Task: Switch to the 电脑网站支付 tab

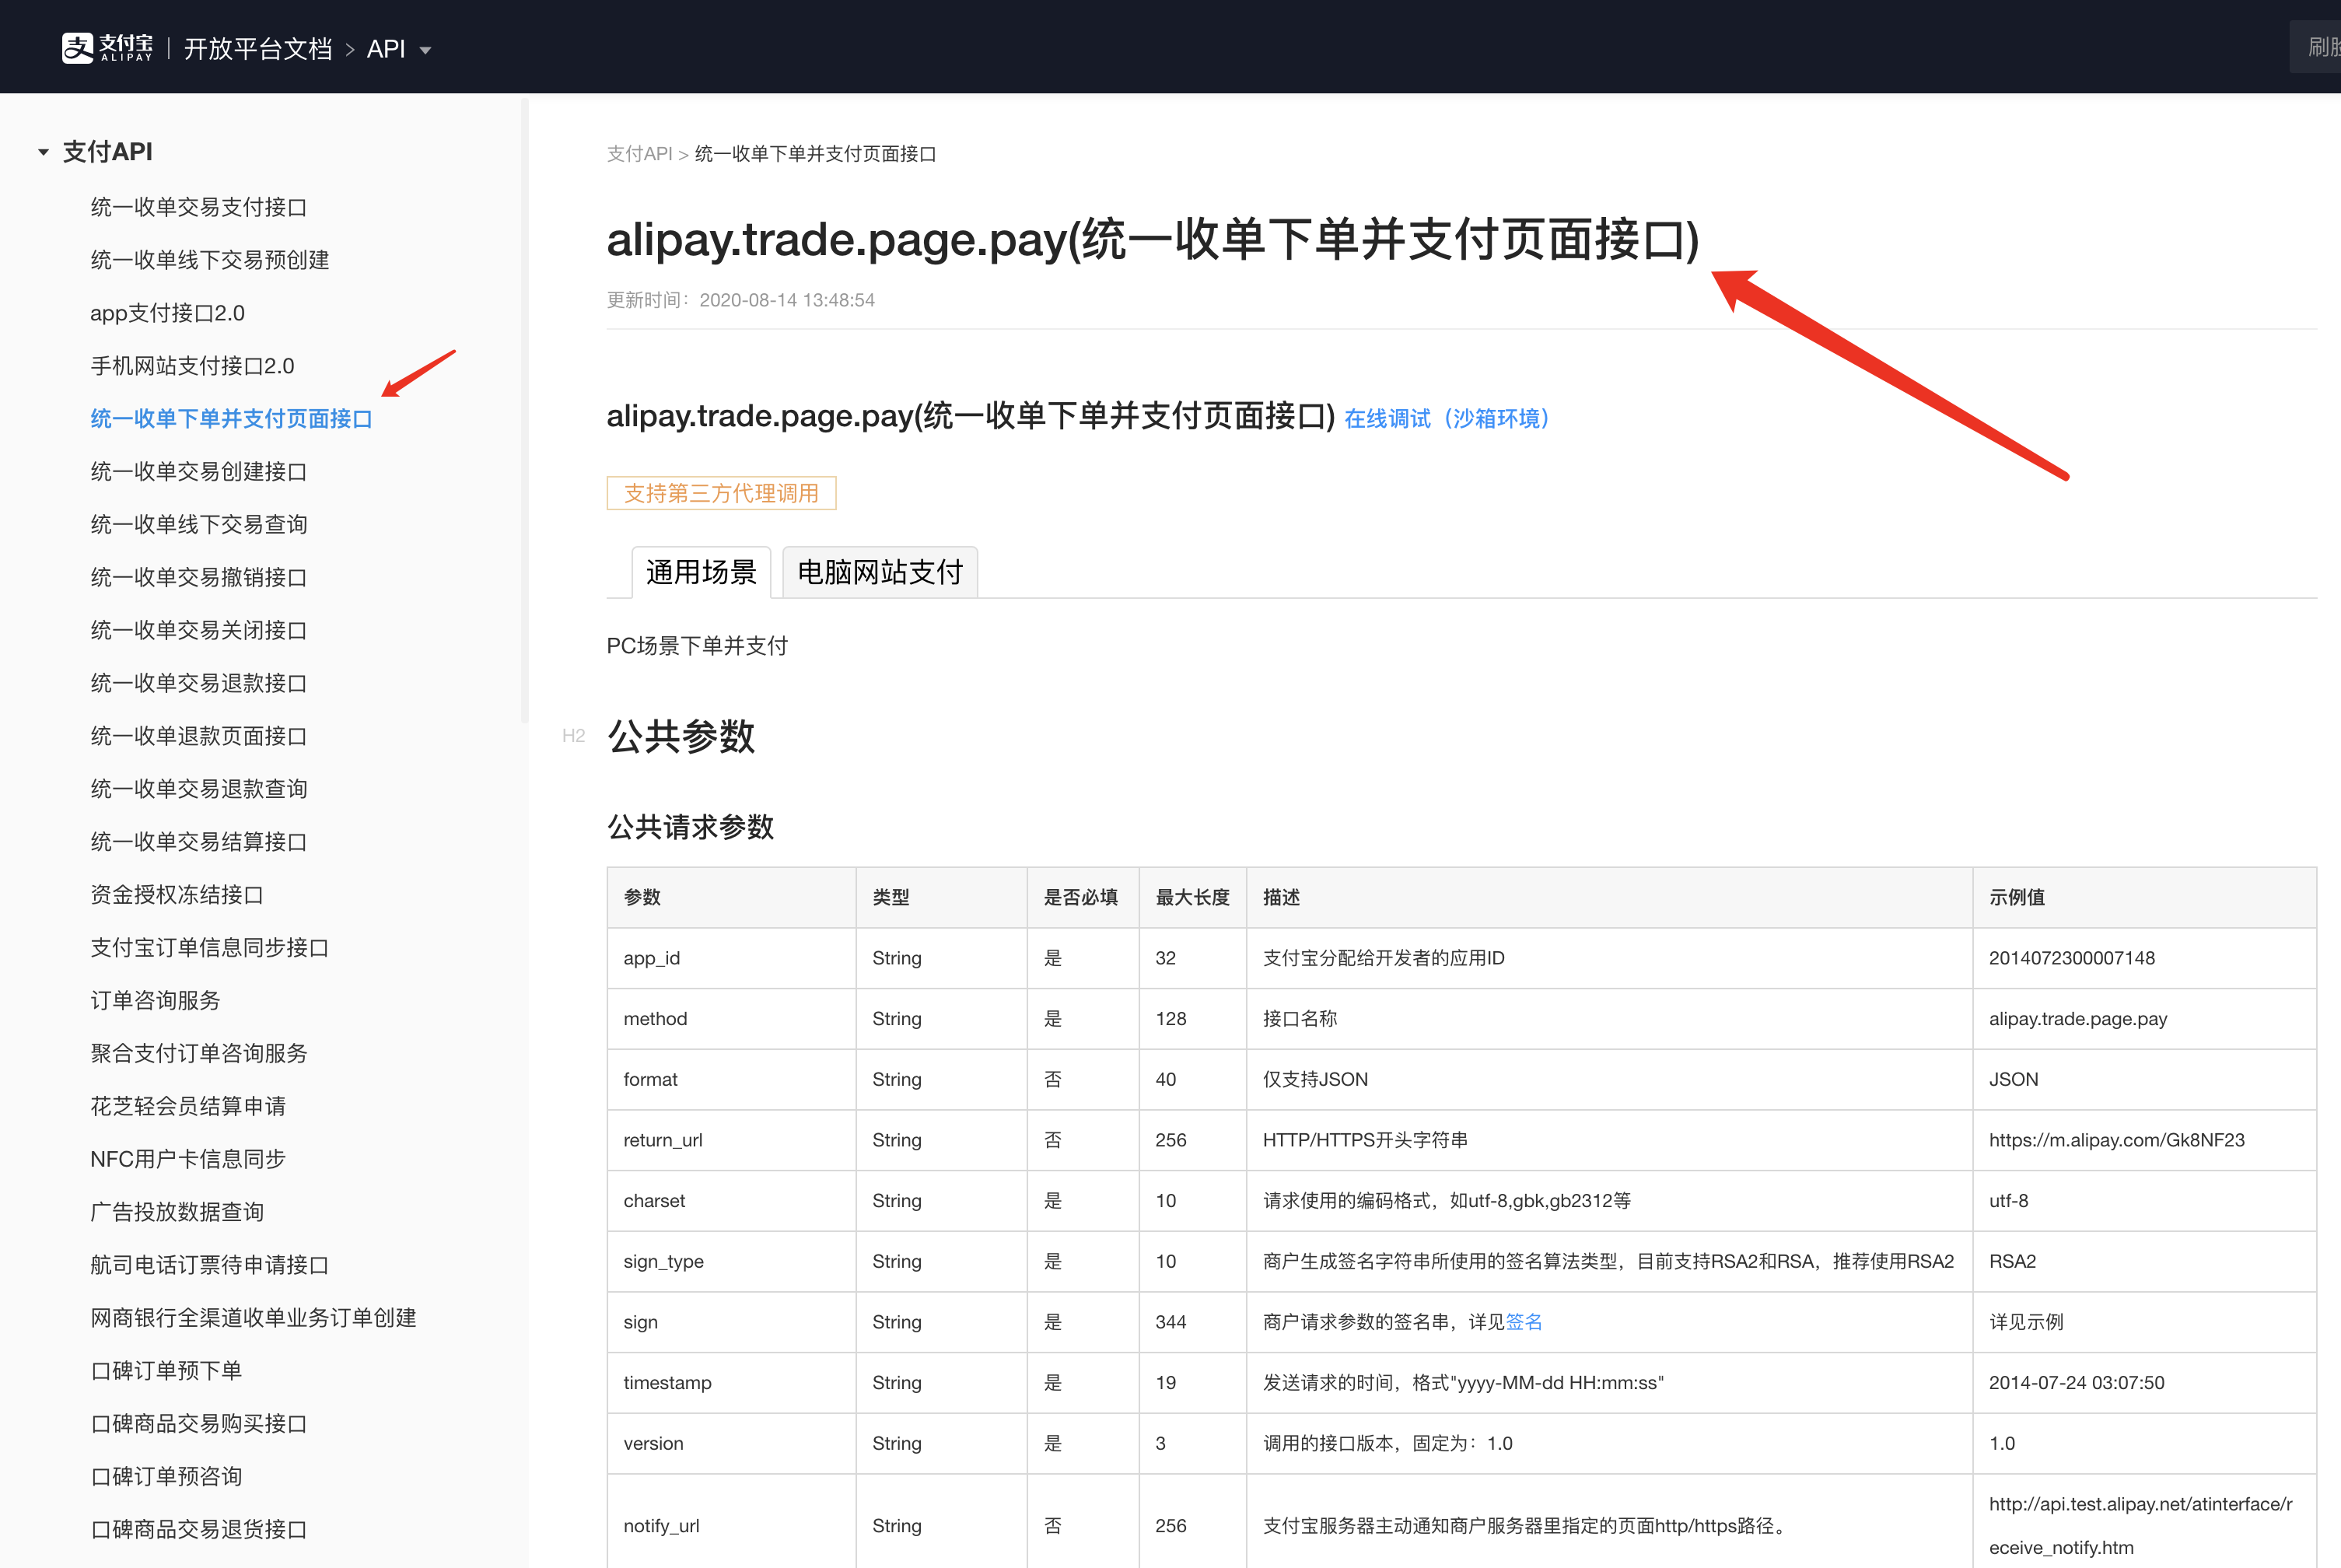Action: (879, 572)
